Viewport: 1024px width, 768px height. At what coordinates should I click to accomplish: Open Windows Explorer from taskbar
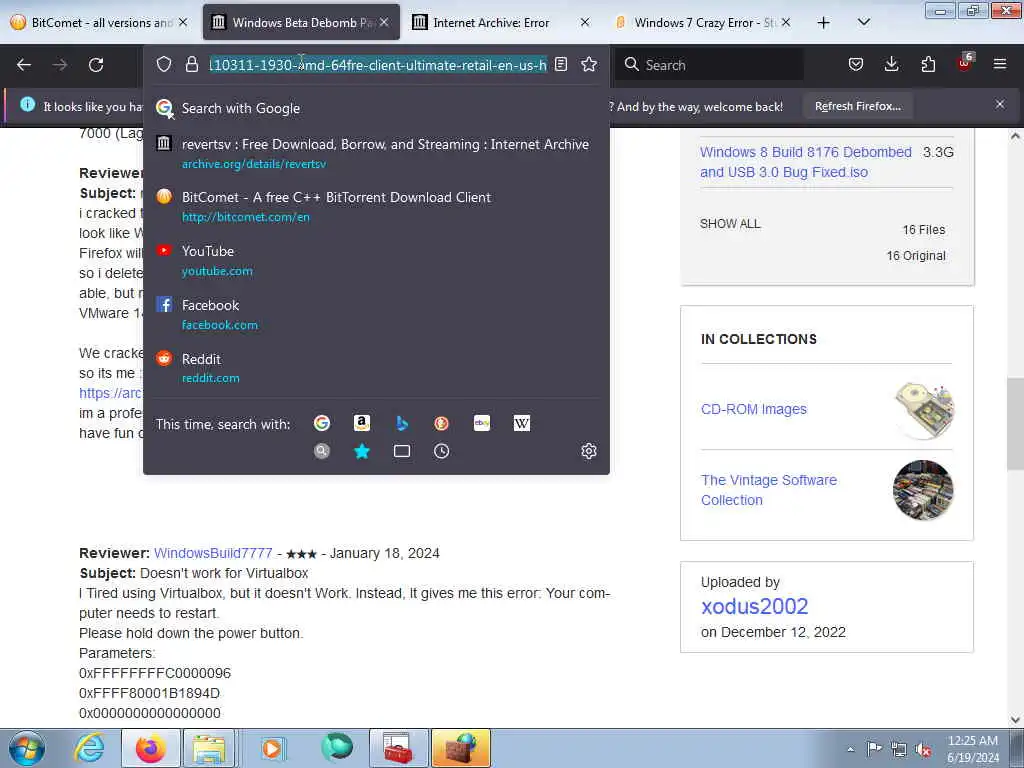point(208,748)
